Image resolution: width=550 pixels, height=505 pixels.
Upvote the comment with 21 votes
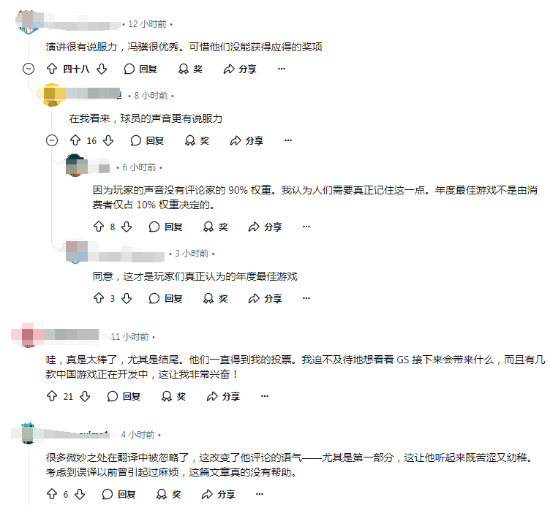(52, 396)
